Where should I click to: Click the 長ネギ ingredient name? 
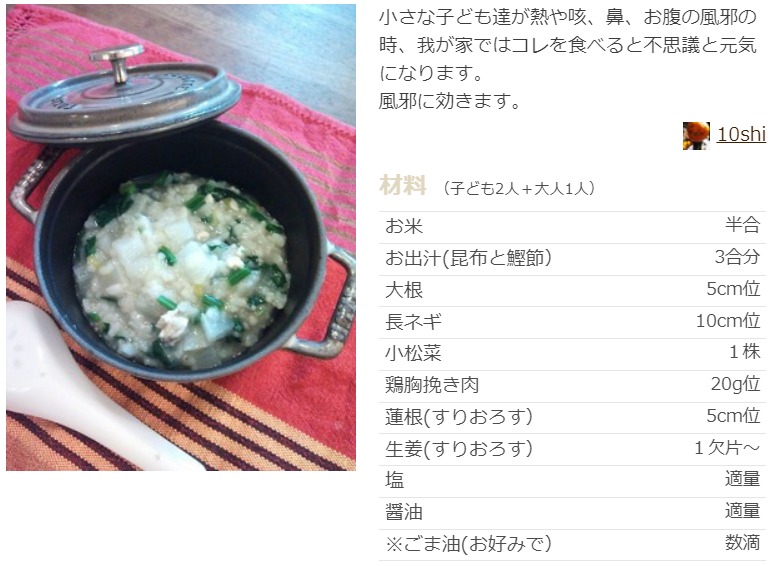[x=413, y=323]
